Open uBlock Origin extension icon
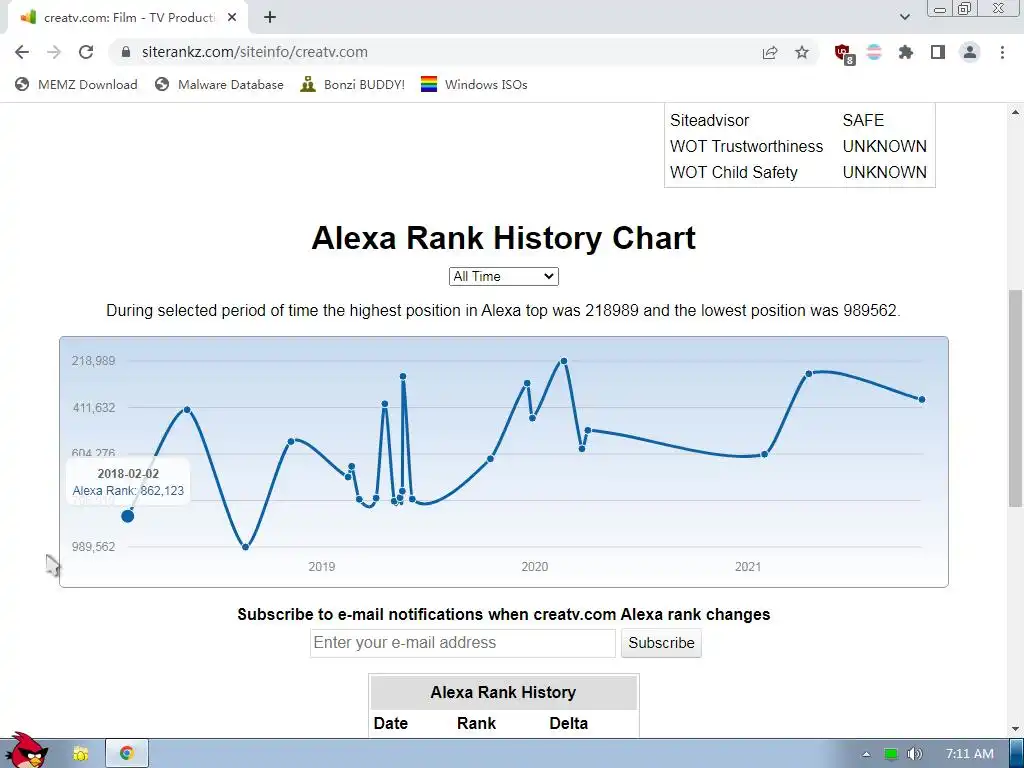Viewport: 1024px width, 768px height. 843,53
